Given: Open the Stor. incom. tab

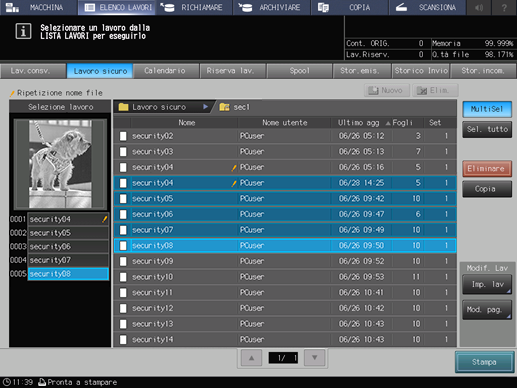Looking at the screenshot, I should click(483, 71).
